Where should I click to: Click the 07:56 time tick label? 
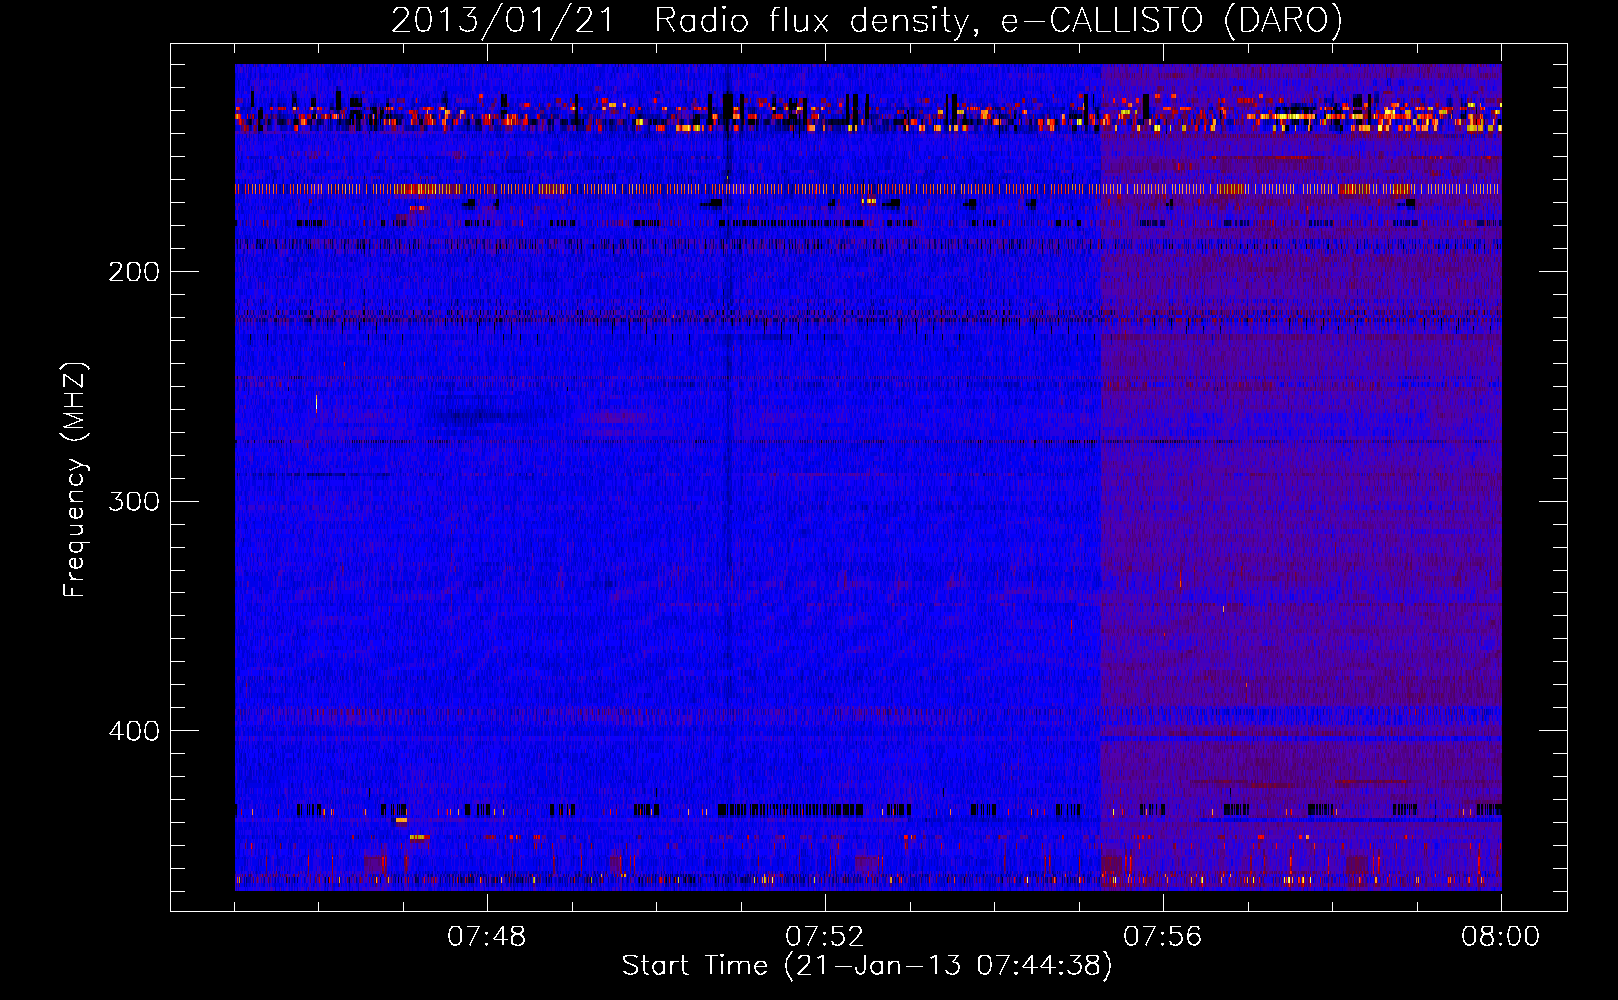[x=1163, y=937]
